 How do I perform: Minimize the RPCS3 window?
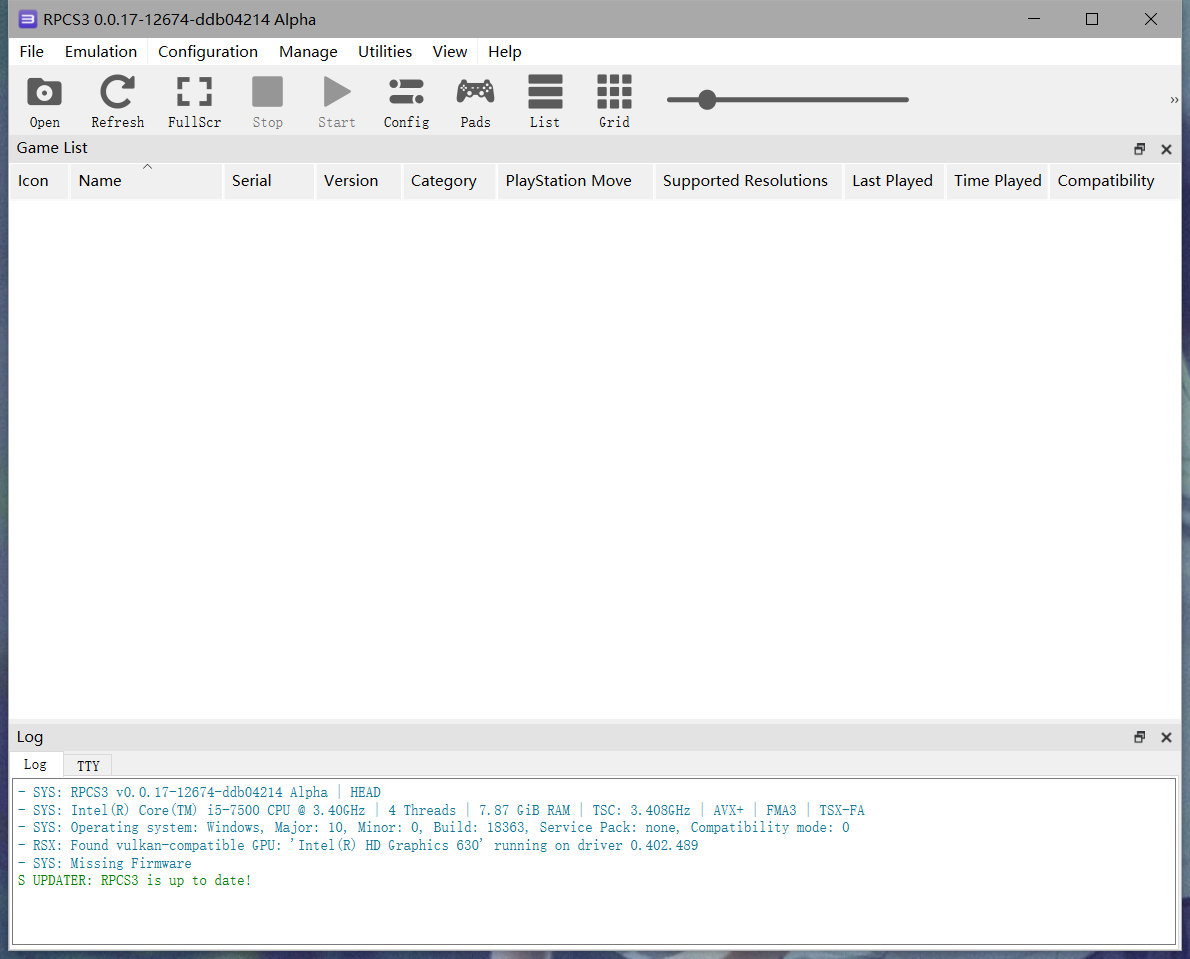click(x=1034, y=19)
